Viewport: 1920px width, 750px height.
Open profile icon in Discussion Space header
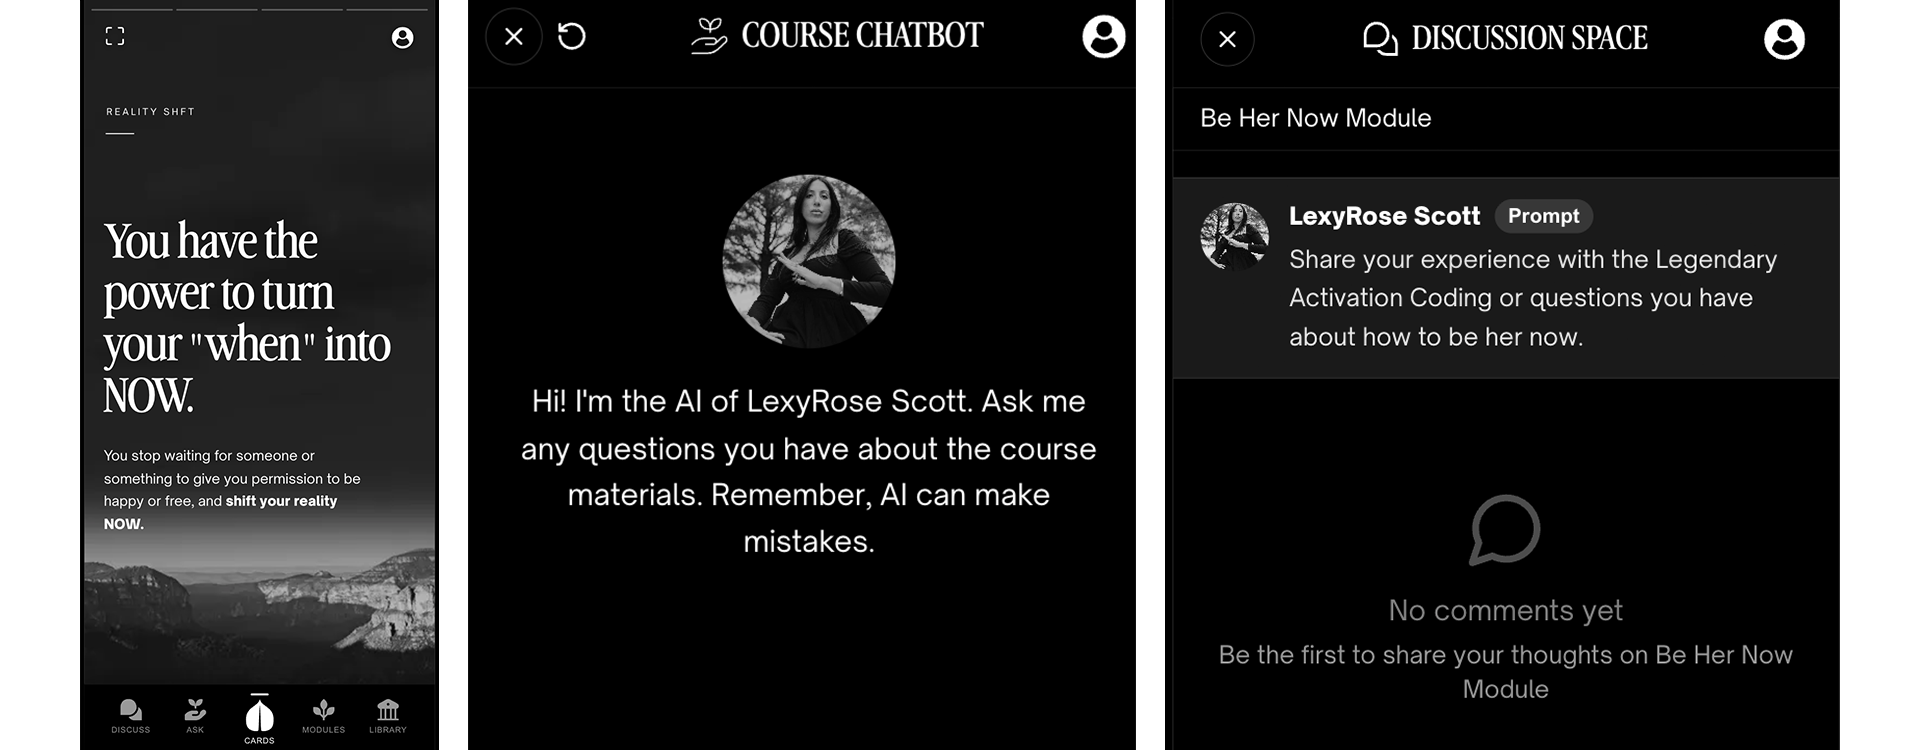click(x=1784, y=39)
